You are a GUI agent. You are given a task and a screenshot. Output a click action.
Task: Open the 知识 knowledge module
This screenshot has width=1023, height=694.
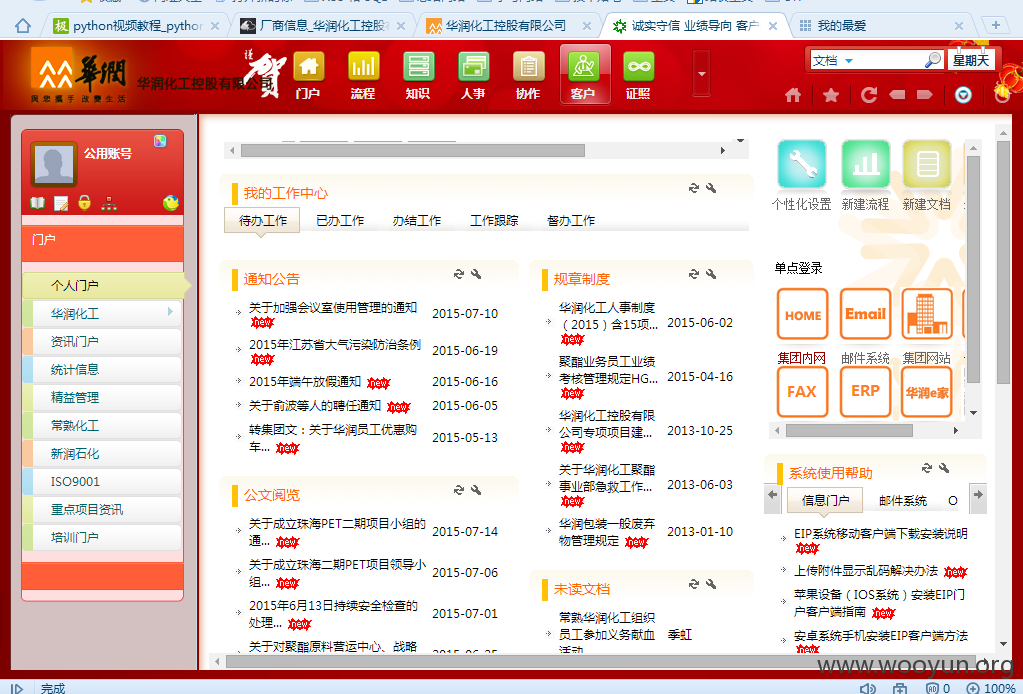click(418, 76)
